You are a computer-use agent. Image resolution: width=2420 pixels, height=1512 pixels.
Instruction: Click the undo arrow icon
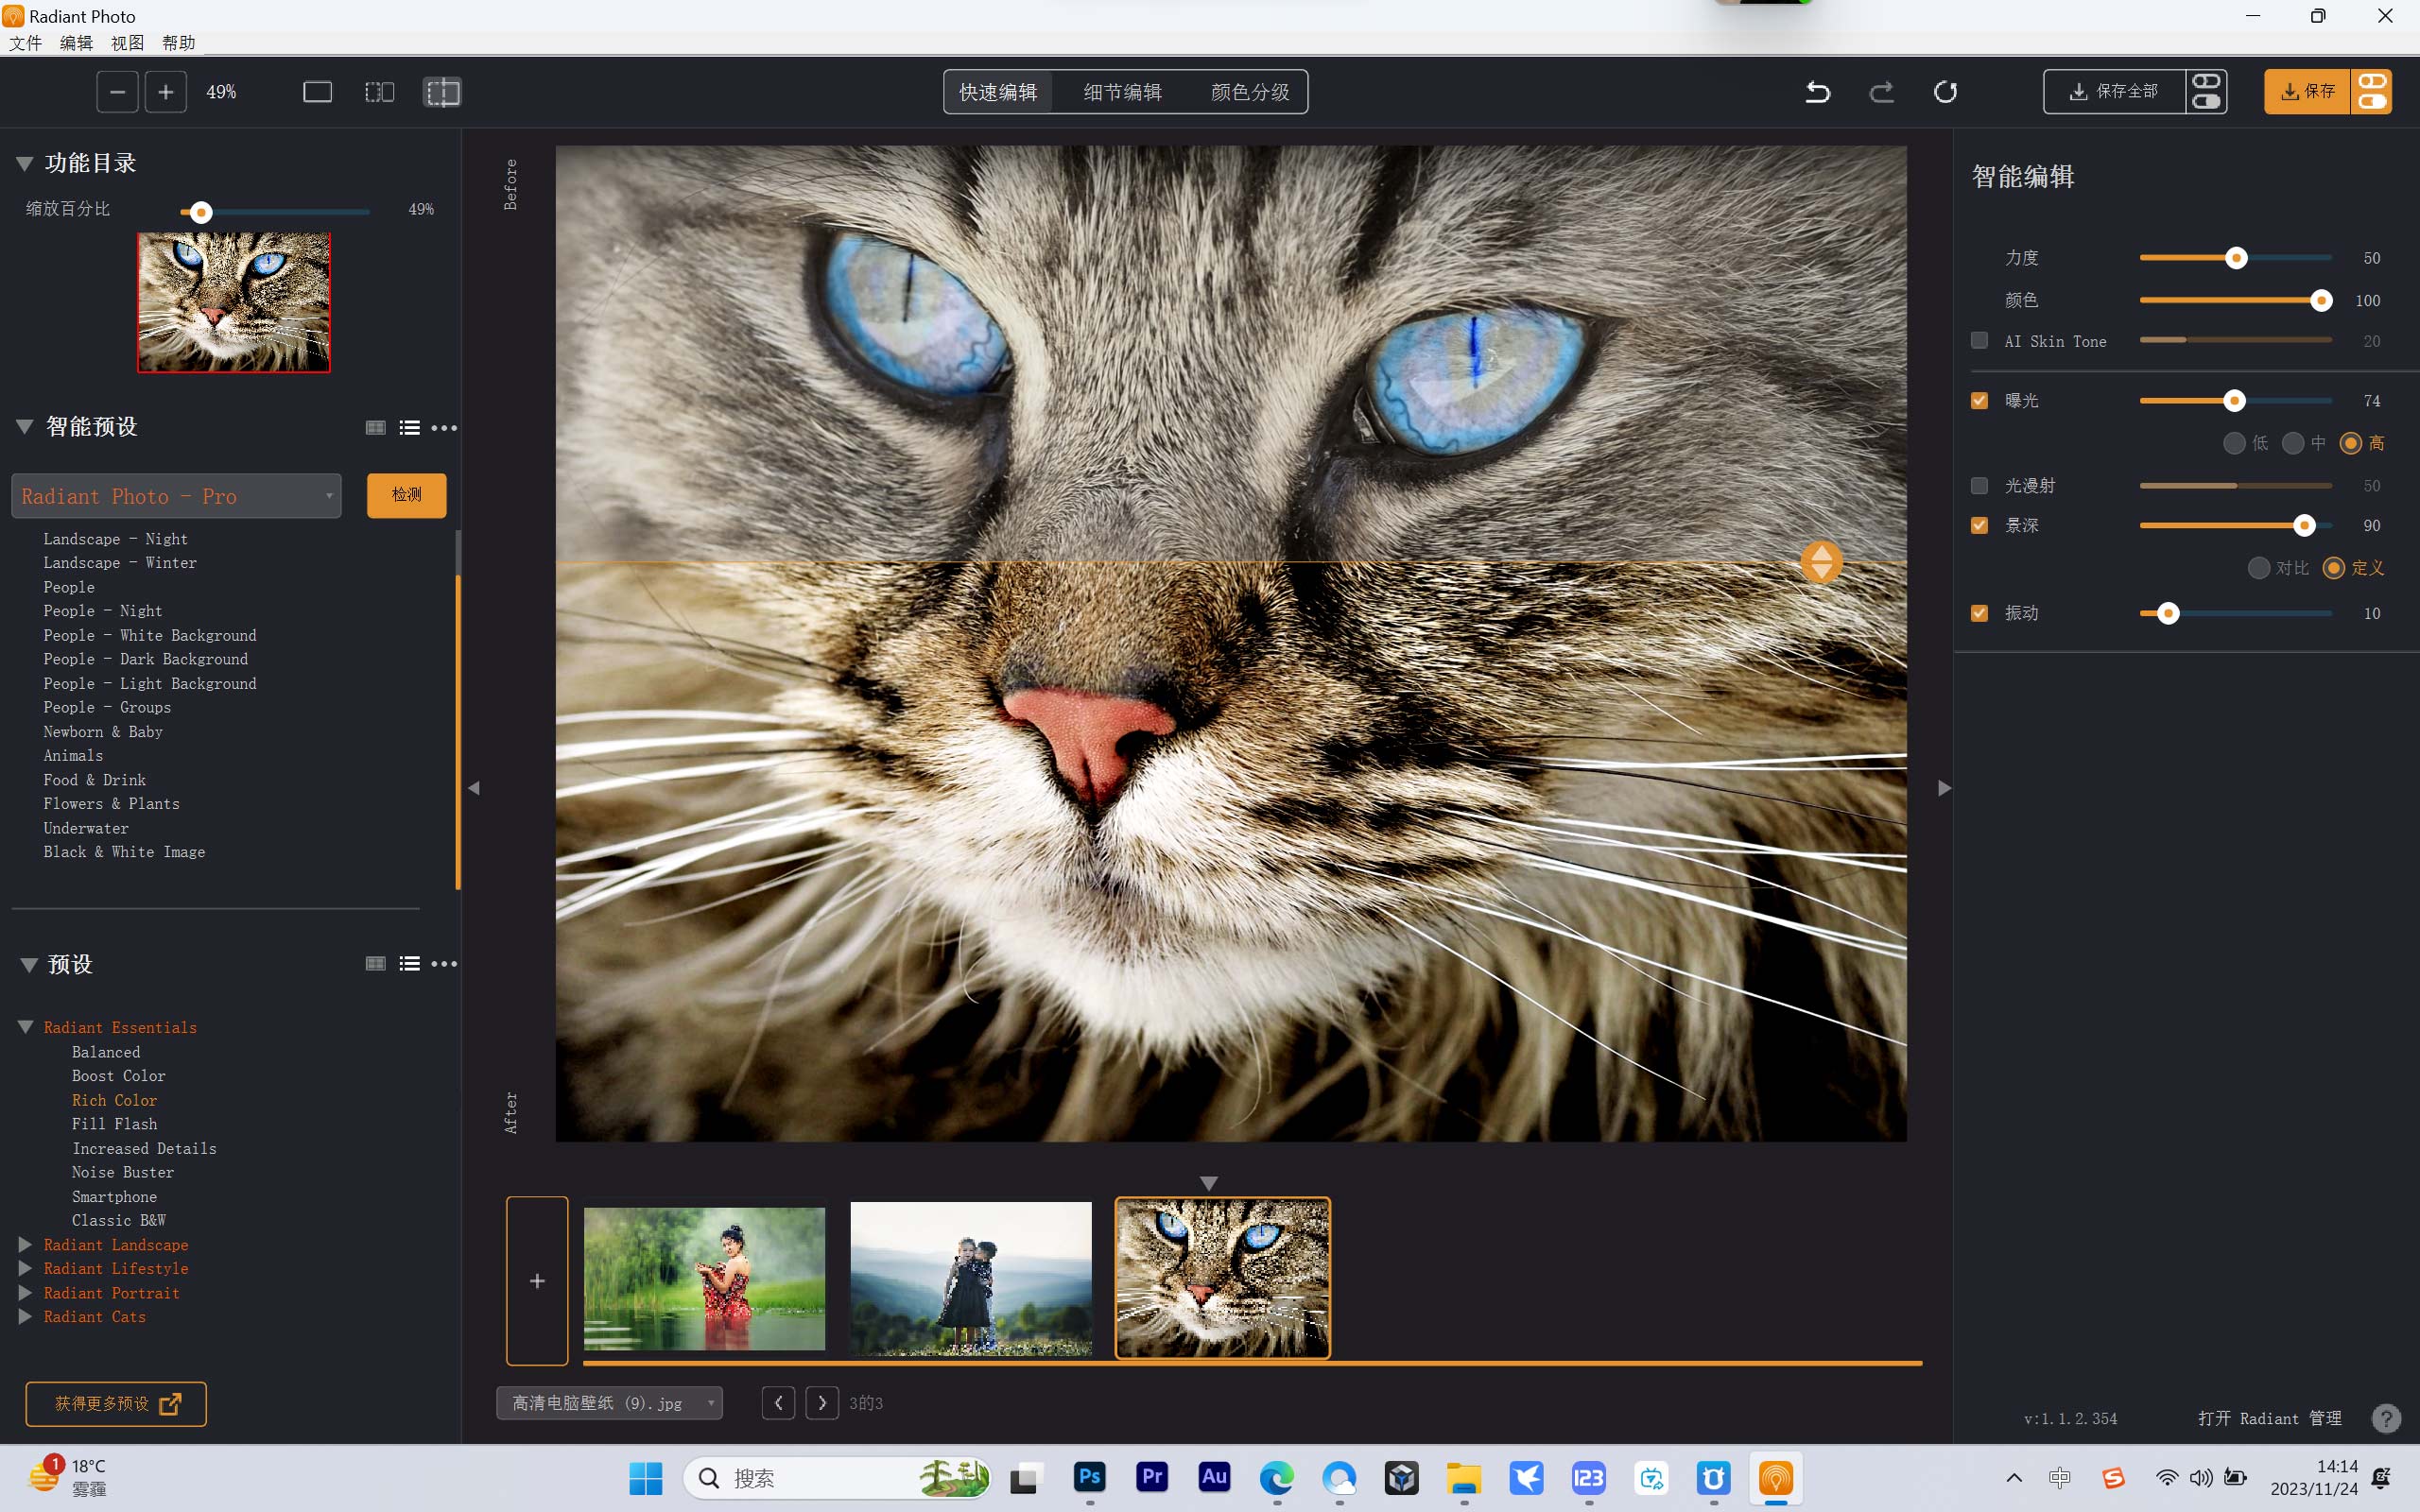[1817, 92]
